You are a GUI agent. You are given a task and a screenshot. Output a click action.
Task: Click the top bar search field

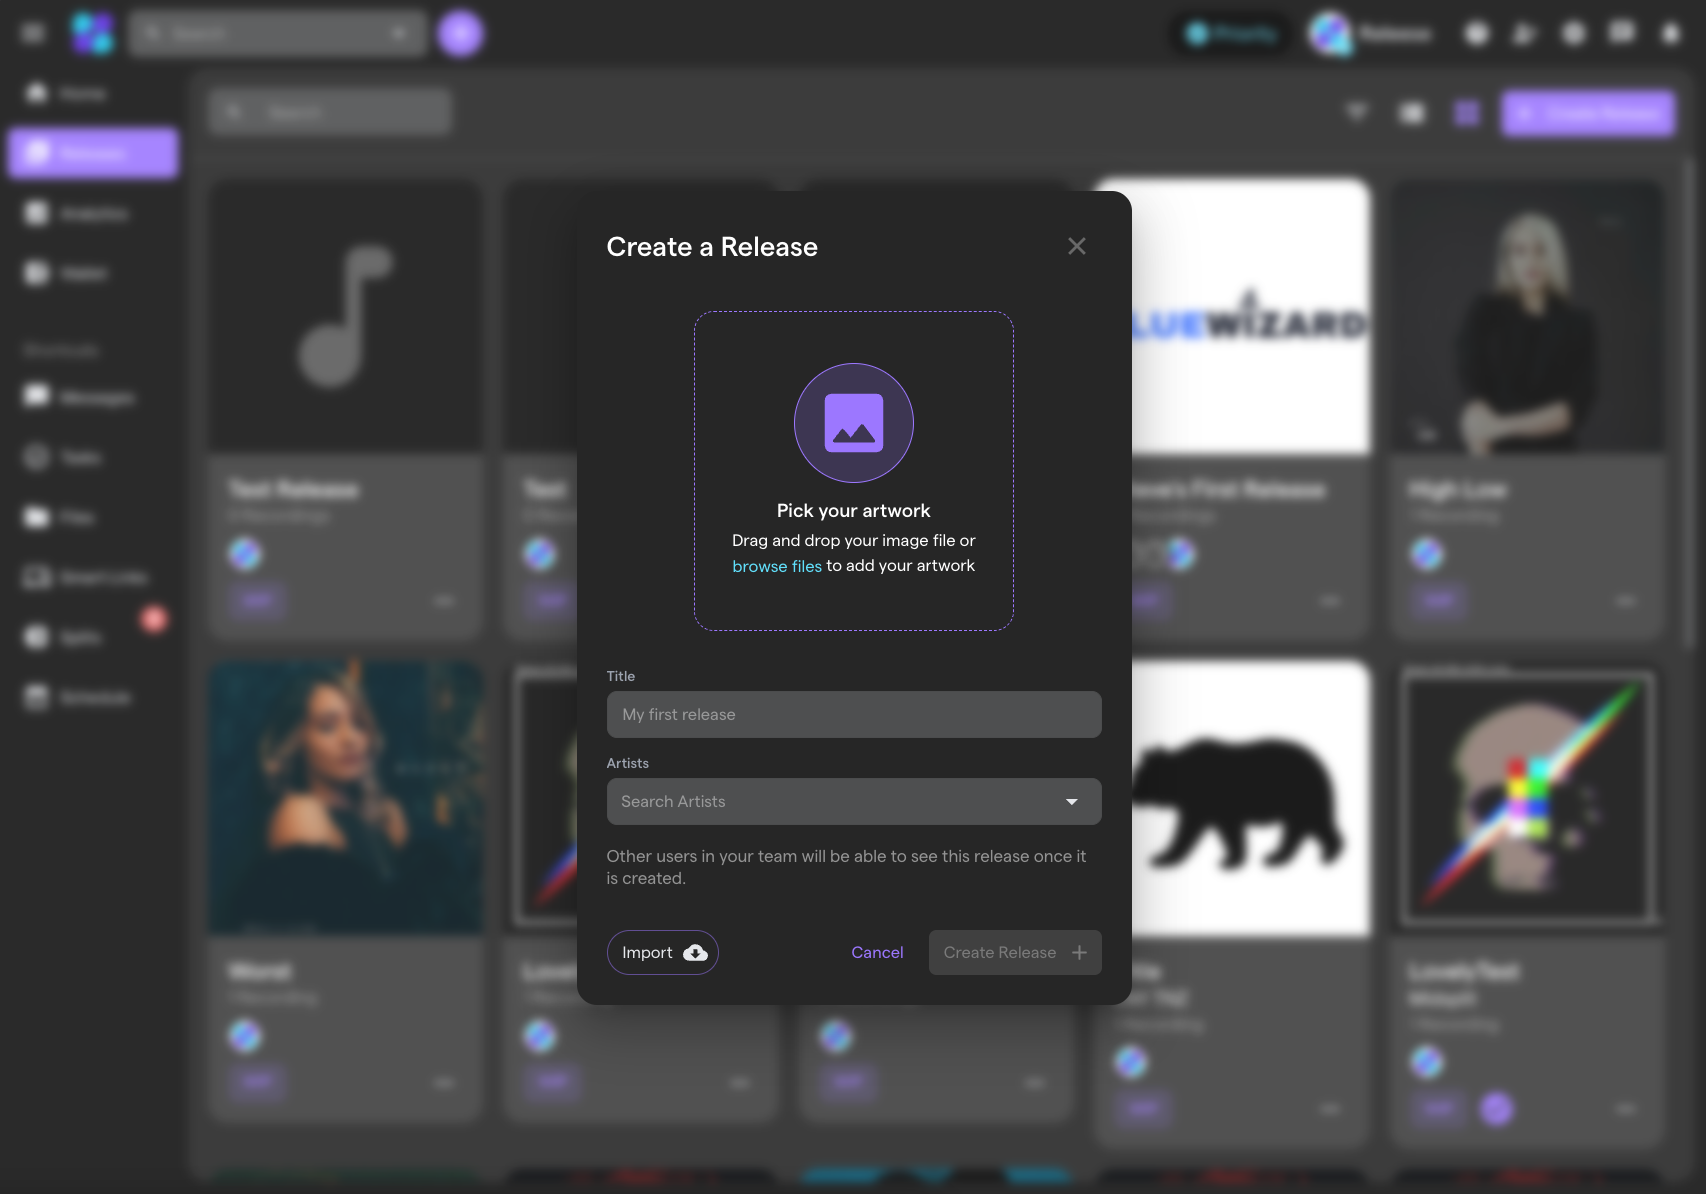277,33
